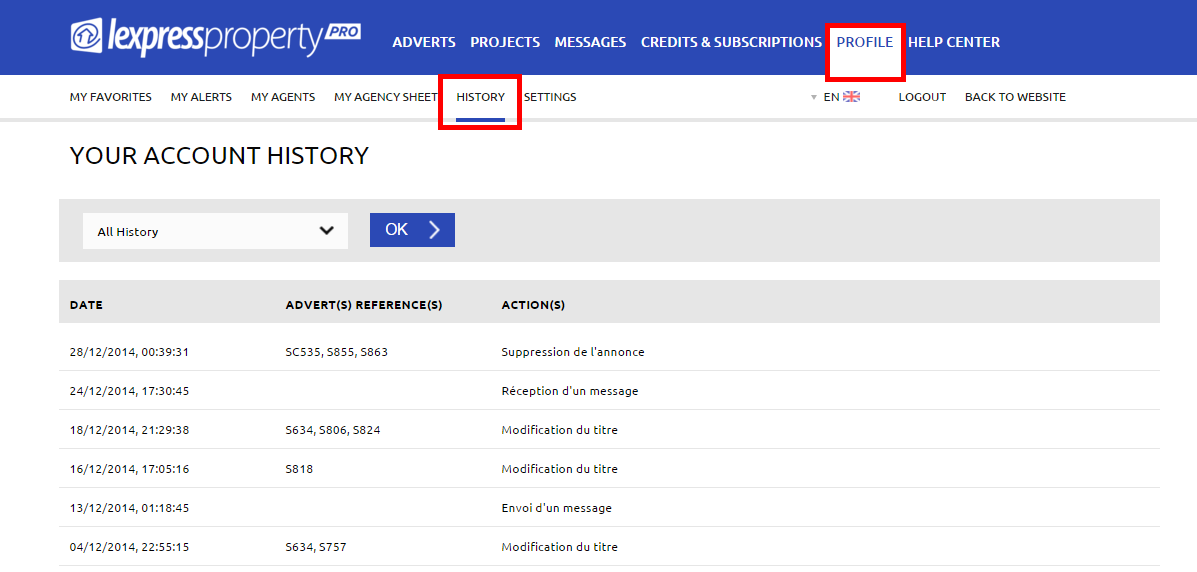Image resolution: width=1197 pixels, height=572 pixels.
Task: Click the 18/12/2014 Modification du titre action
Action: pos(560,430)
